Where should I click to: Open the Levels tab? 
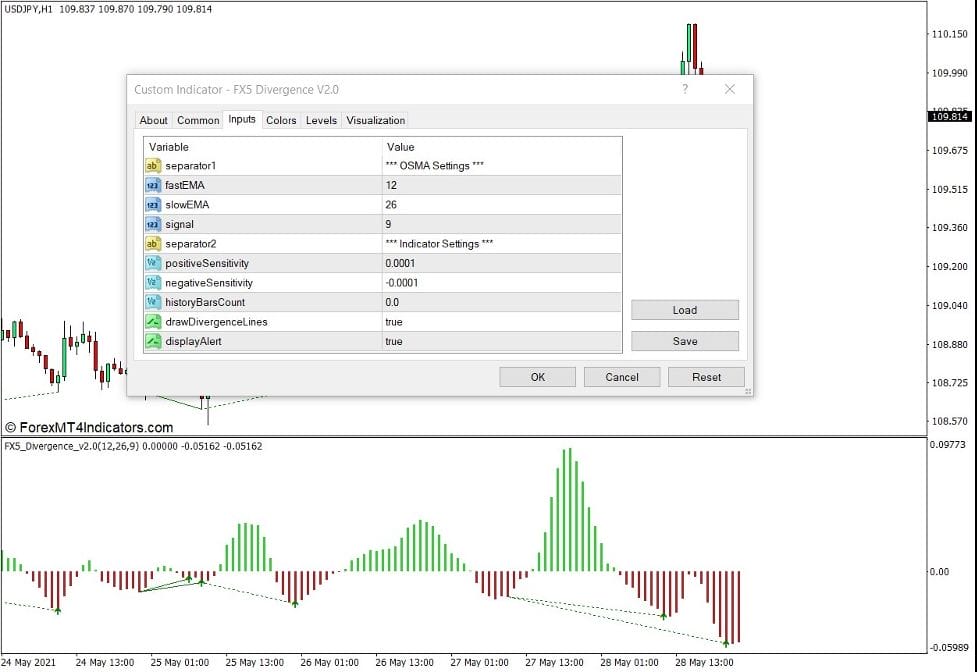click(321, 120)
